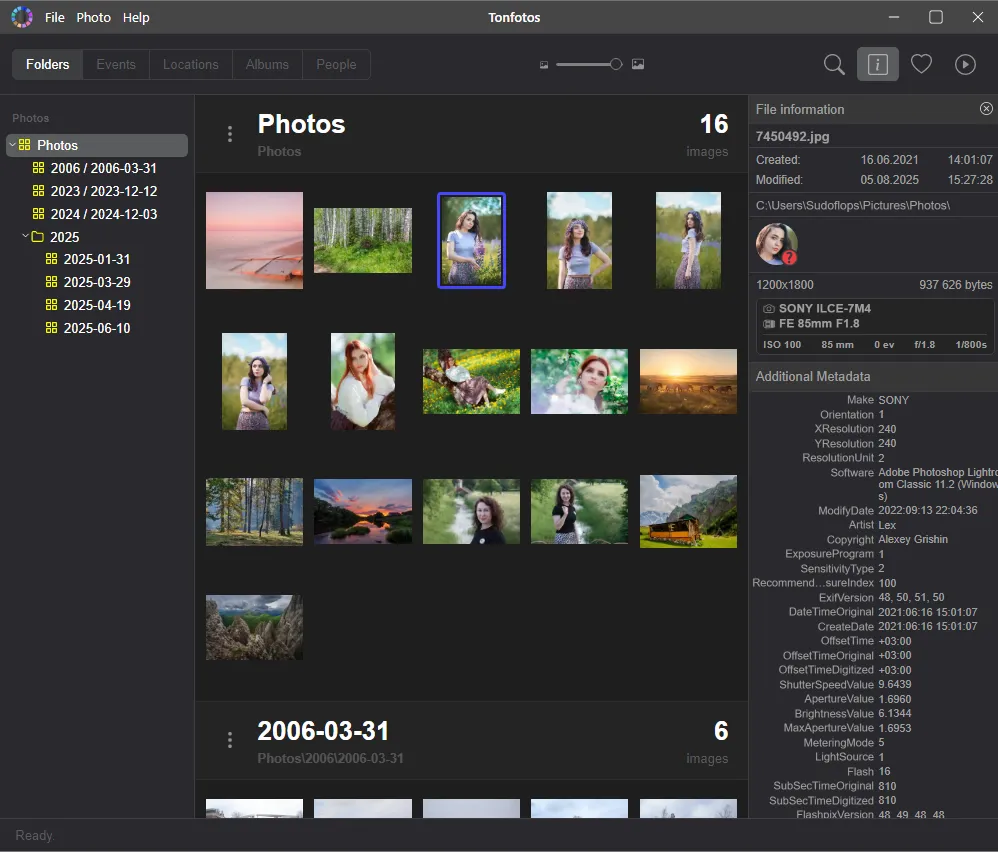This screenshot has width=998, height=852.
Task: Open the three-dot menu beside Photos heading
Action: [230, 134]
